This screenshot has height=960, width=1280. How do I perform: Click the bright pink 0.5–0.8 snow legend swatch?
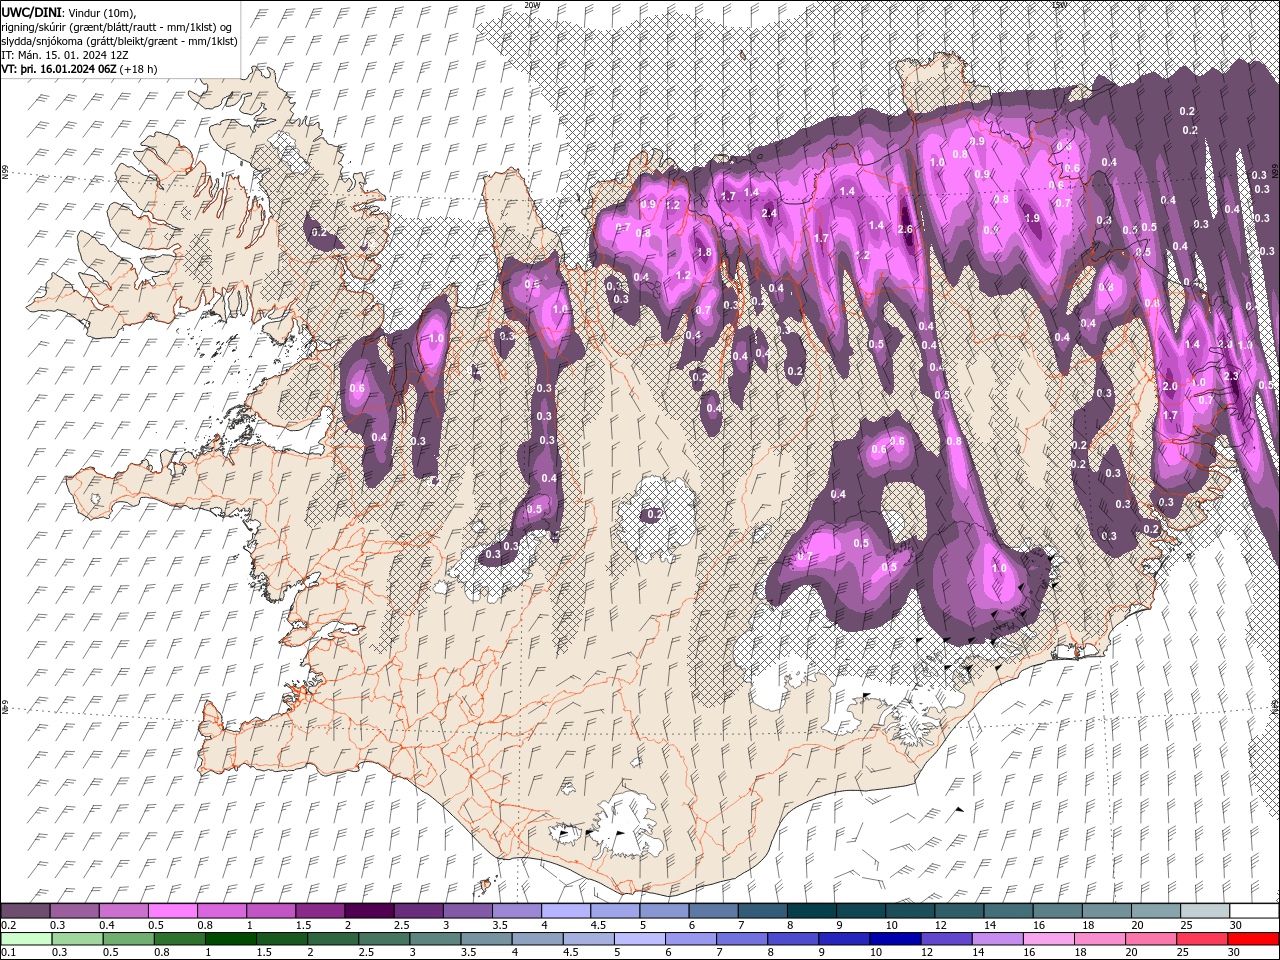coord(172,911)
